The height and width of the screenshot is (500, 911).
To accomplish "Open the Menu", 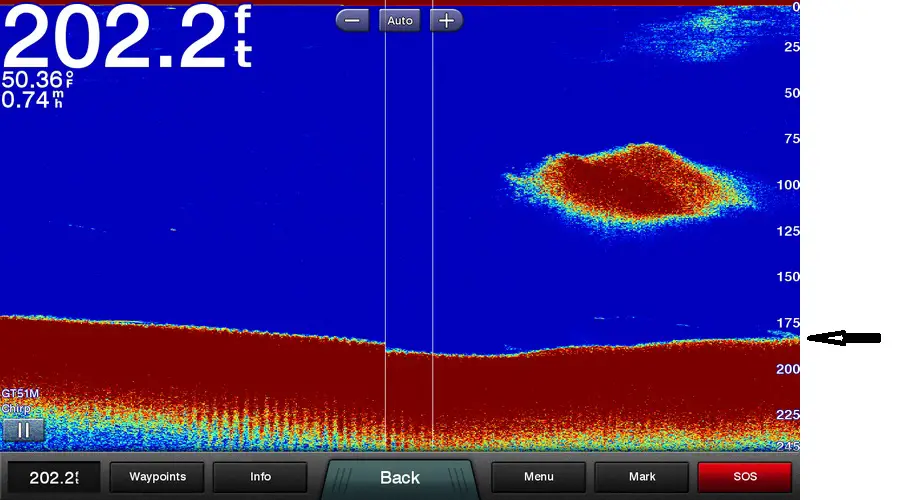I will click(539, 477).
